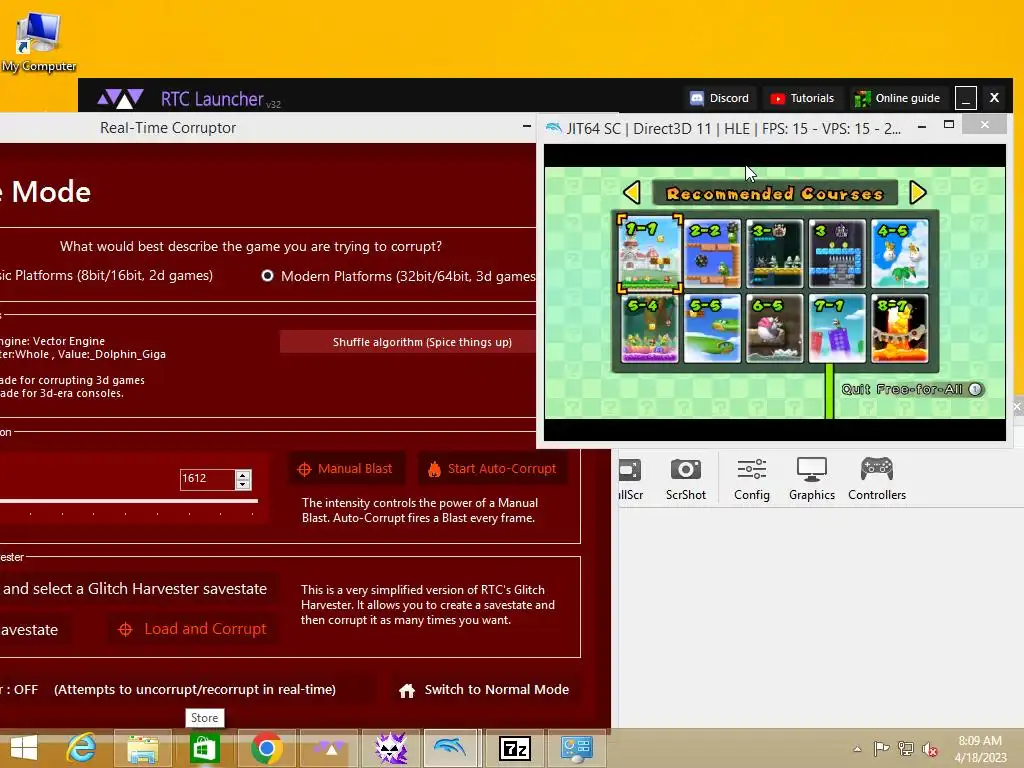1024x768 pixels.
Task: Select the 2-2 course thumbnail
Action: [712, 253]
